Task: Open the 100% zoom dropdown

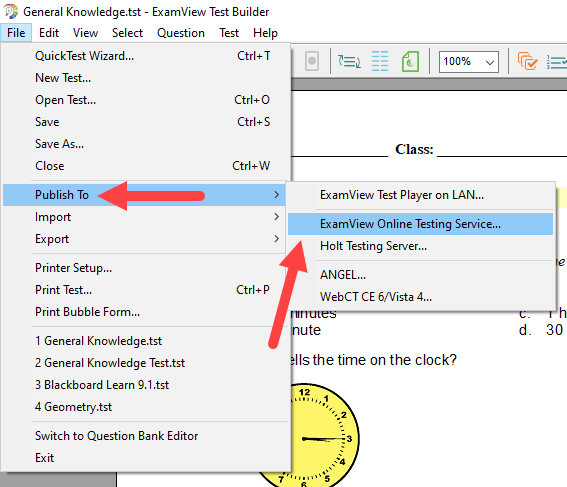Action: click(469, 62)
